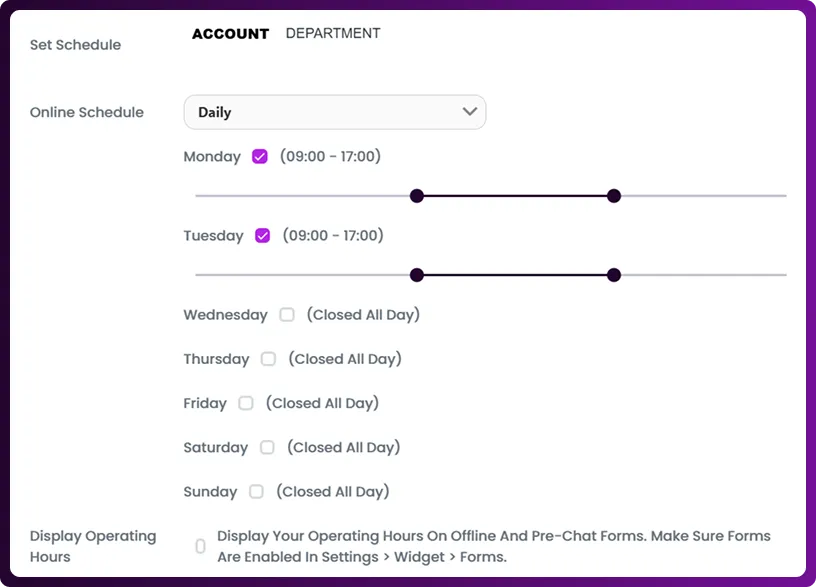Switch to the ACCOUNT tab
816x587 pixels.
[230, 34]
